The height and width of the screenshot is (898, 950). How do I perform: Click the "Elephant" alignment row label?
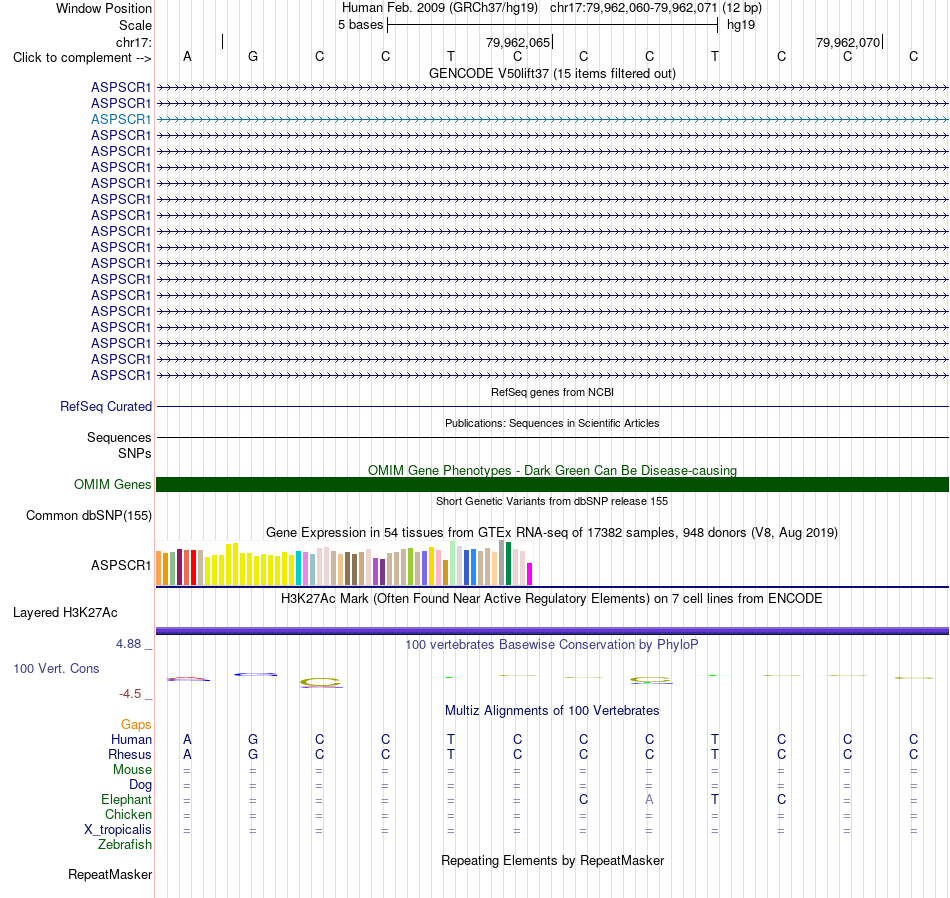coord(127,800)
